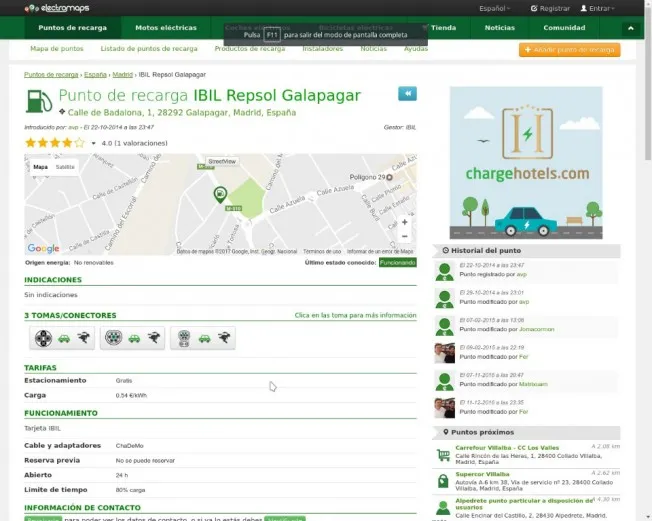Click avp in the Introducido por line
The image size is (652, 521).
[73, 127]
